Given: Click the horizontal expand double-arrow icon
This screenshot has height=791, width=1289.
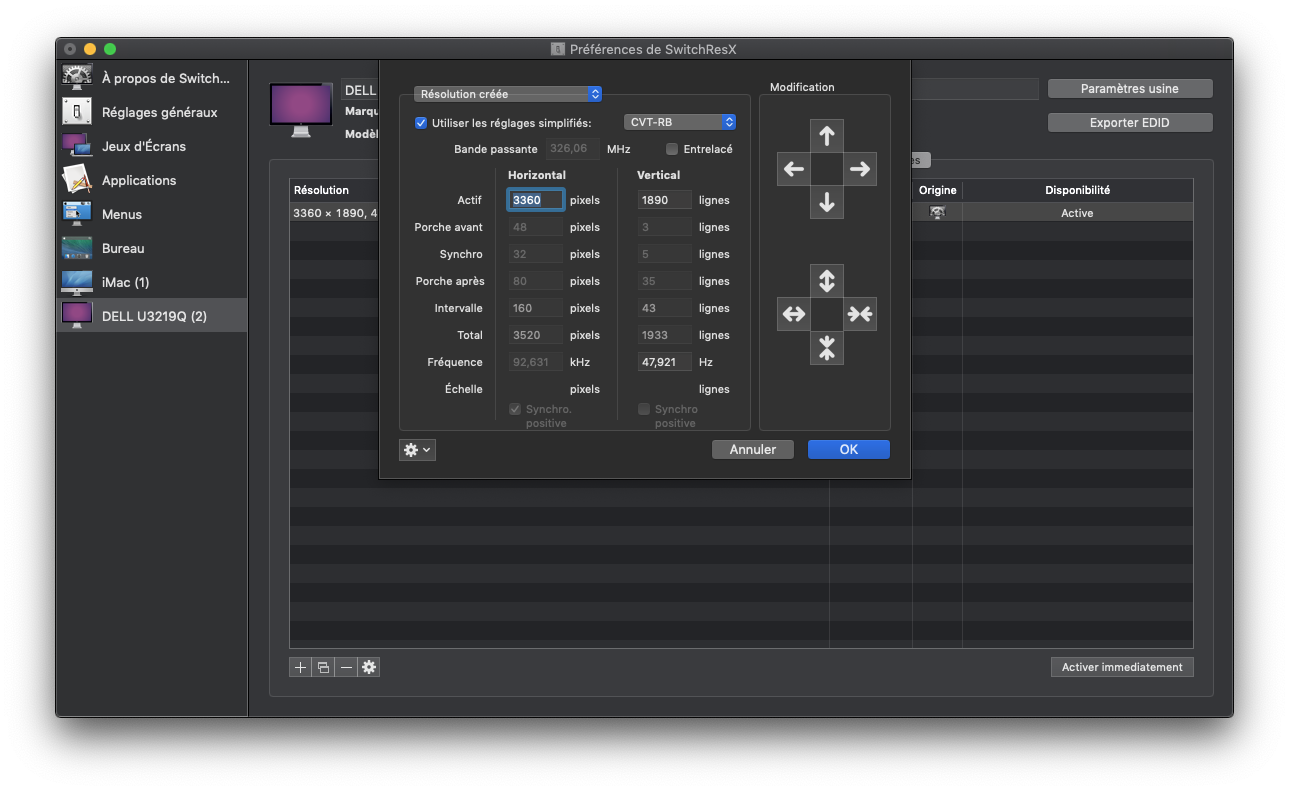Looking at the screenshot, I should point(793,314).
